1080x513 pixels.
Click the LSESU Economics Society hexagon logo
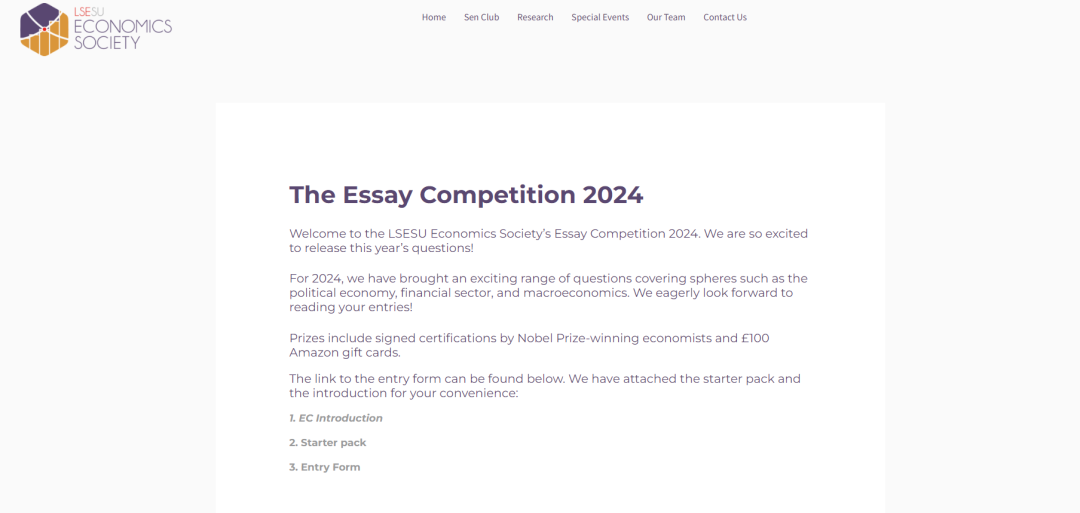[x=44, y=29]
